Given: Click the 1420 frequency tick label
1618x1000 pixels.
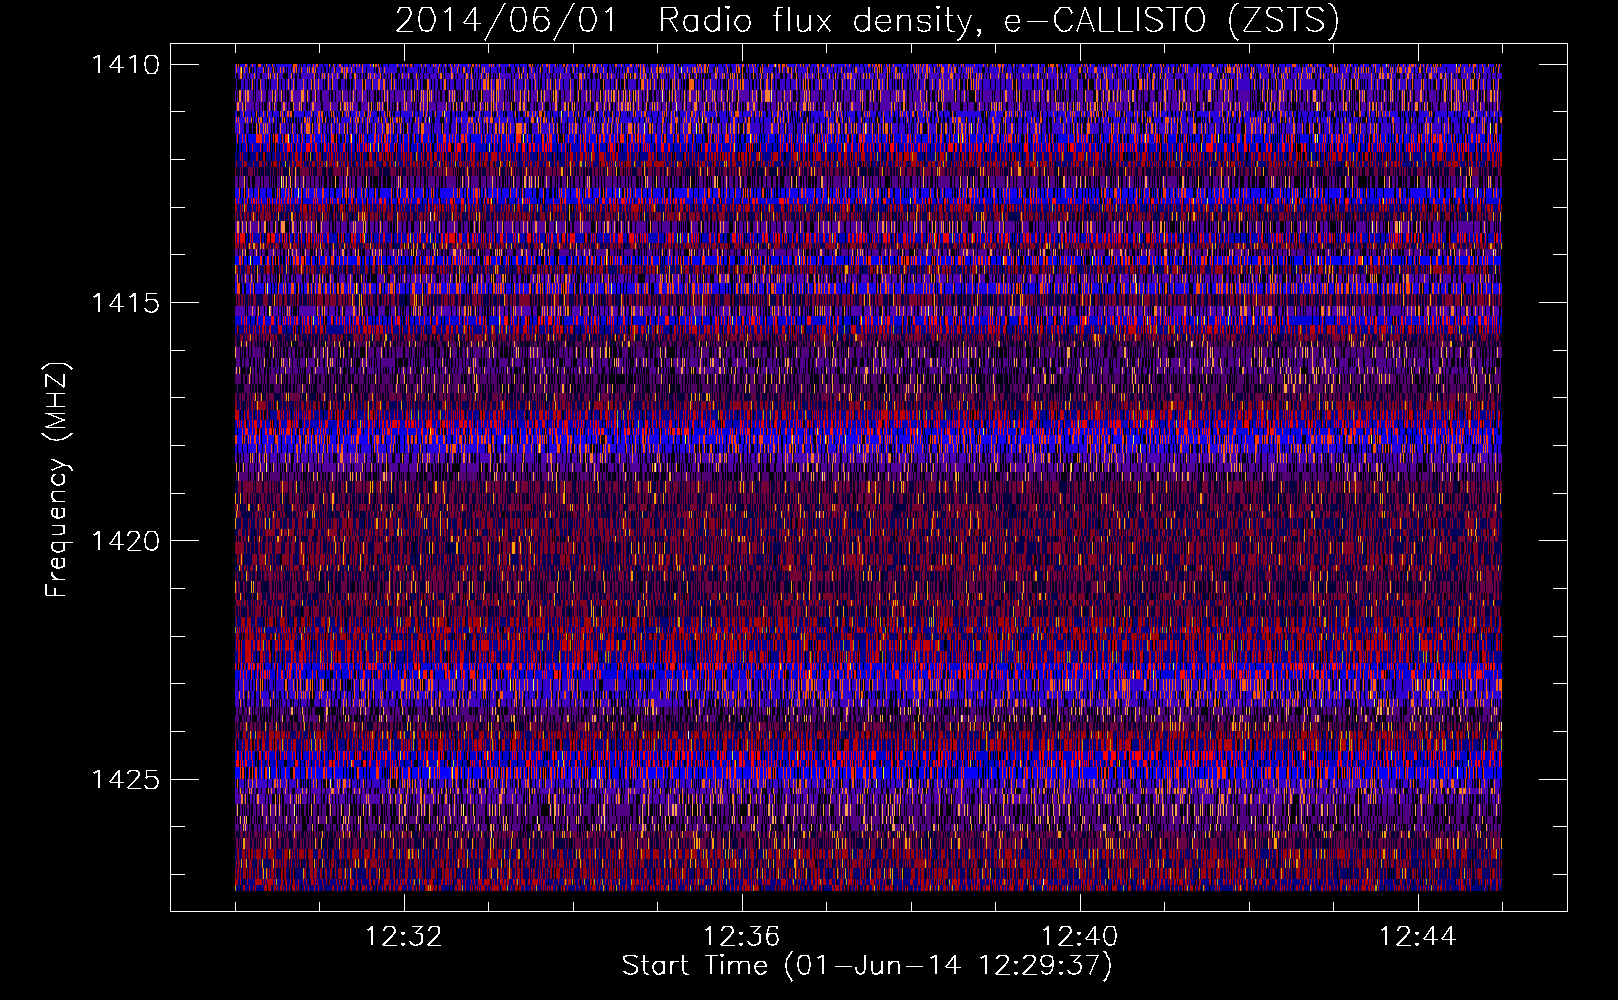Looking at the screenshot, I should point(126,541).
